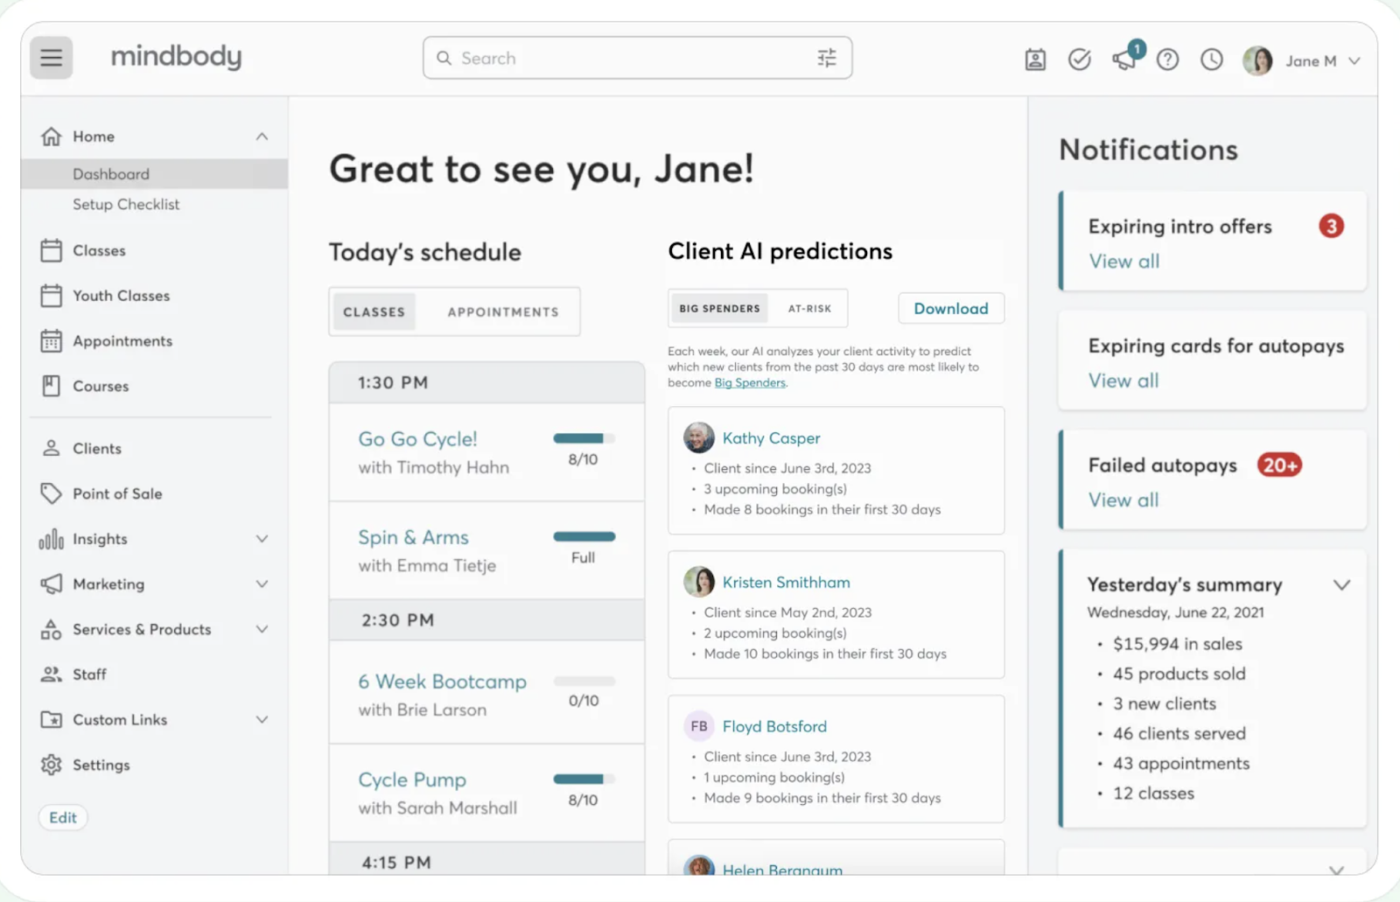The width and height of the screenshot is (1400, 902).
Task: Switch to Appointments schedule tab
Action: click(503, 312)
